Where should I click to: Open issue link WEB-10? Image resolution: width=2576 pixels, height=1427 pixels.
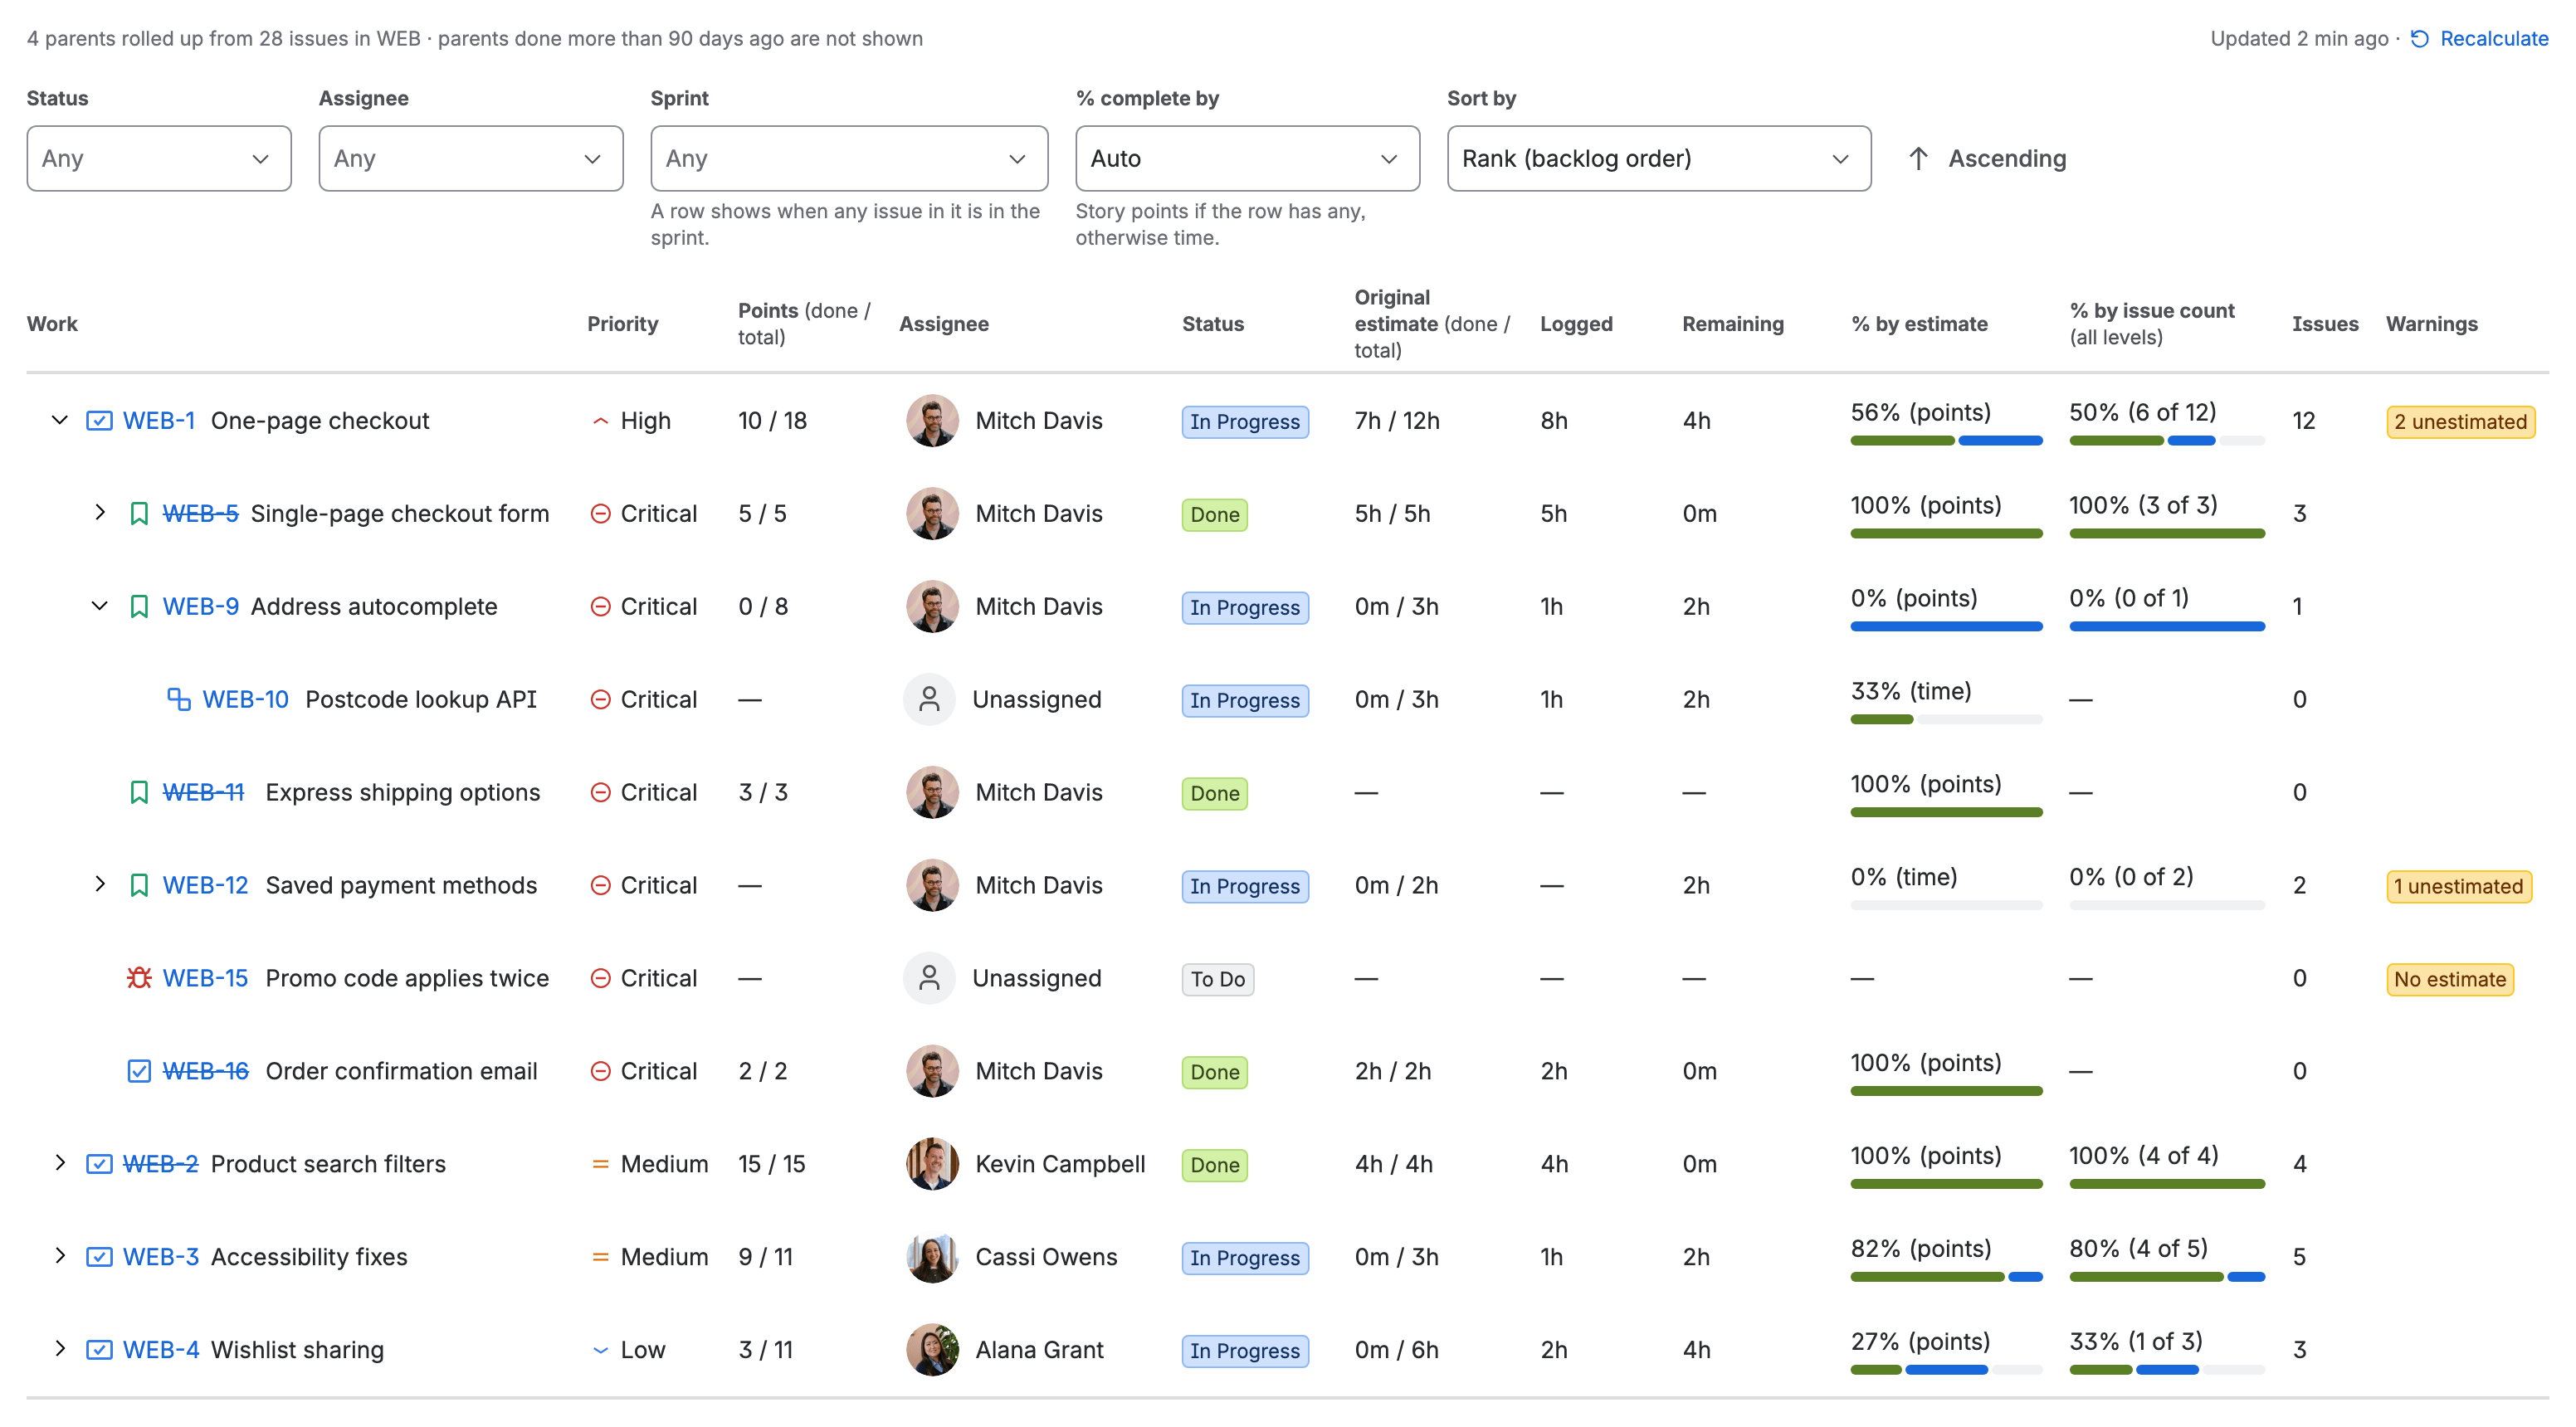(246, 700)
